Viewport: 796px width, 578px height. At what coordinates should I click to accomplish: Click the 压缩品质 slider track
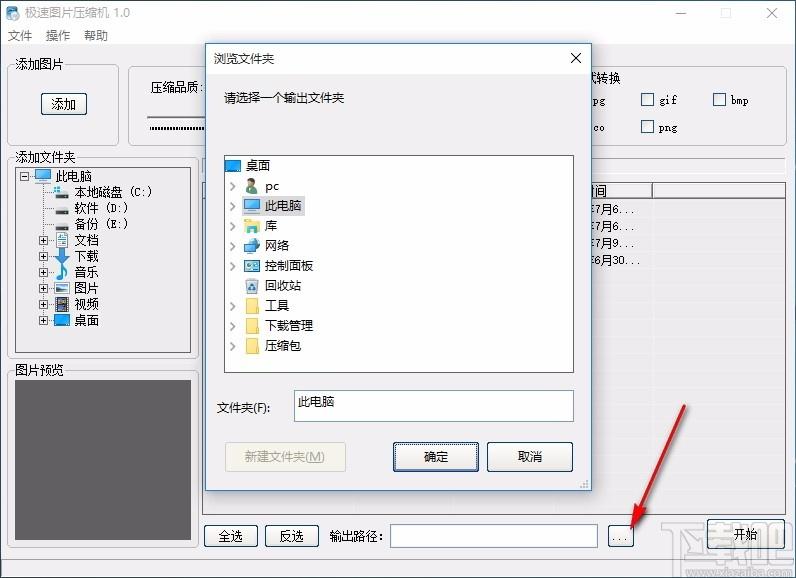coord(176,117)
